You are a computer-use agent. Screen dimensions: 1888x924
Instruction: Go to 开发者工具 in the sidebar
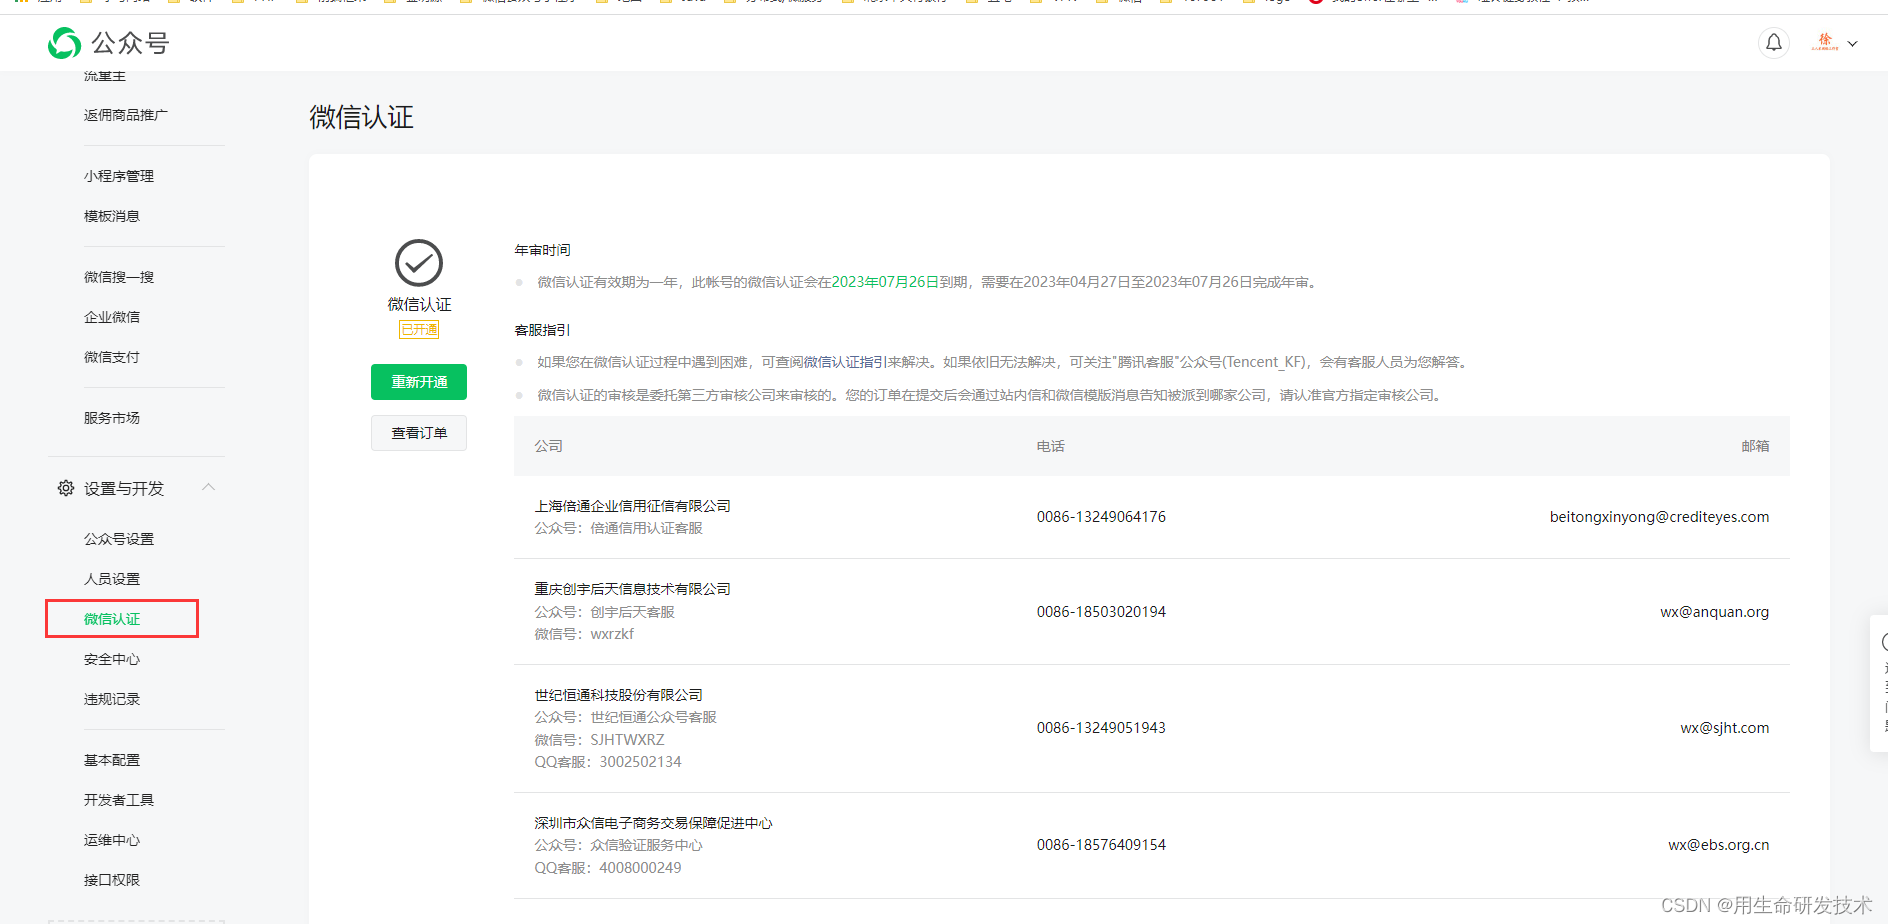[120, 799]
